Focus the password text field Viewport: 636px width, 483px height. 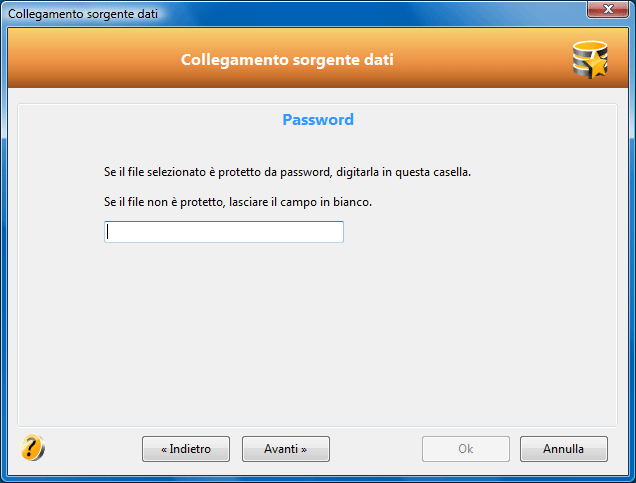[x=224, y=232]
